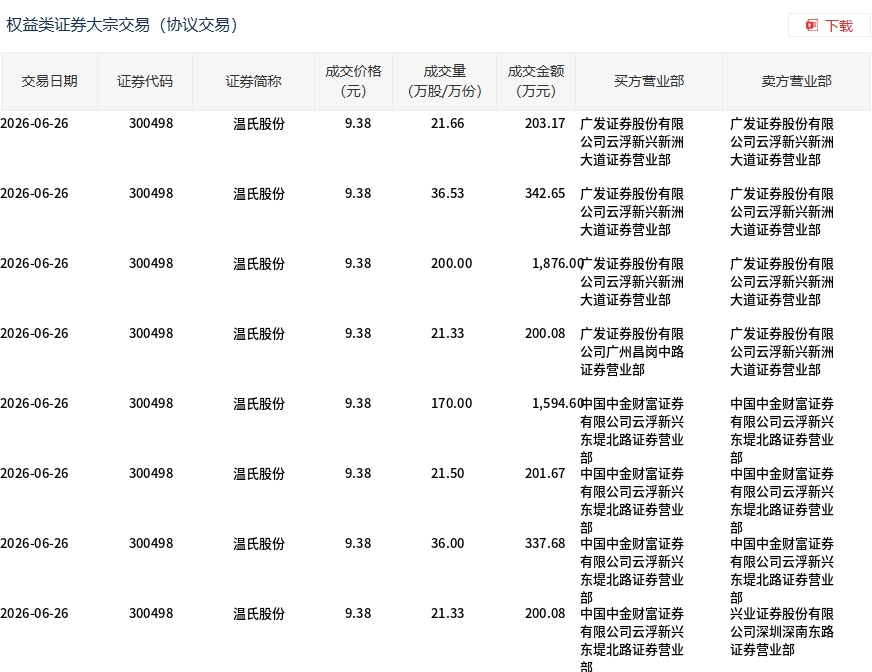Select the amount value 201.67

pos(544,473)
